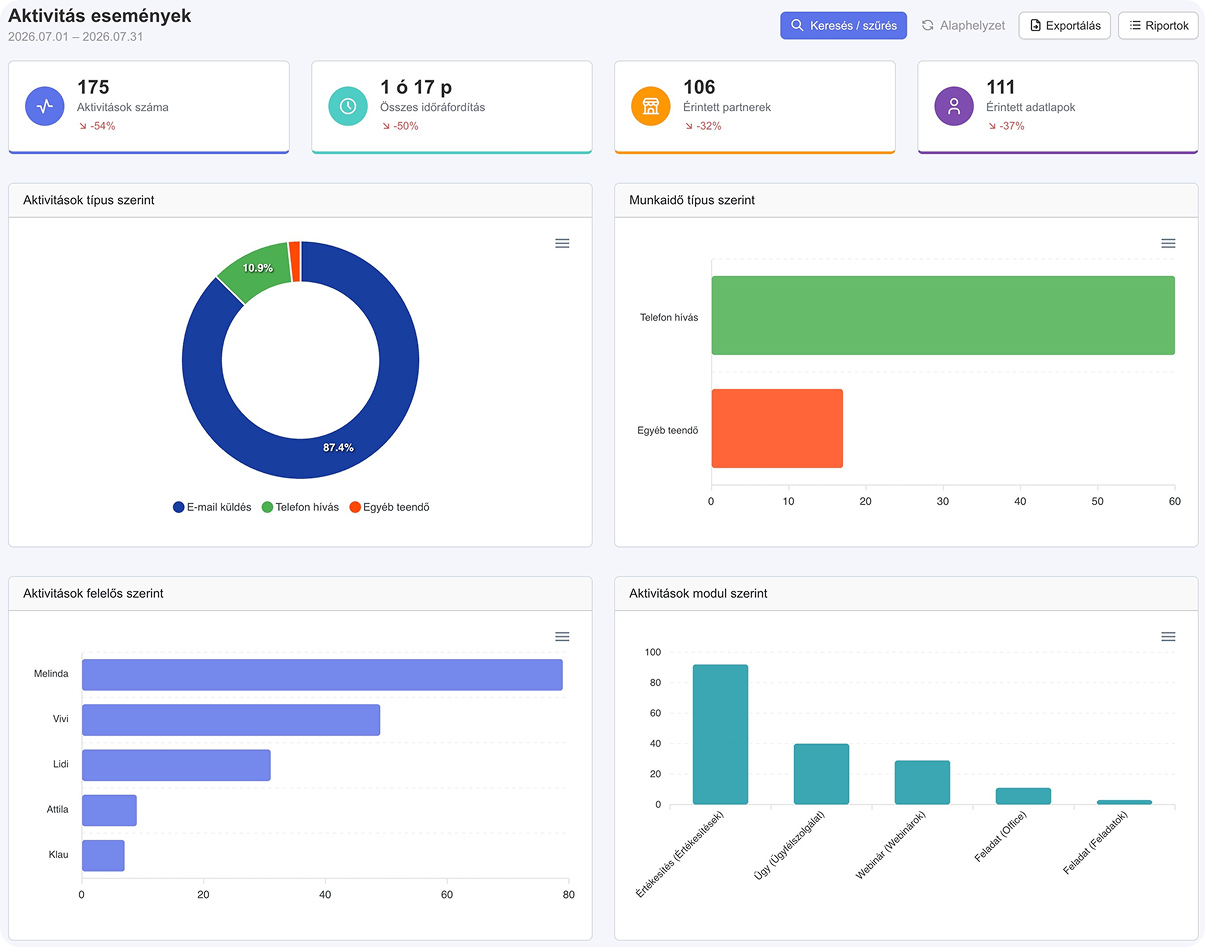Select Melinda's bar in the felelős chart
1205x947 pixels.
(322, 675)
